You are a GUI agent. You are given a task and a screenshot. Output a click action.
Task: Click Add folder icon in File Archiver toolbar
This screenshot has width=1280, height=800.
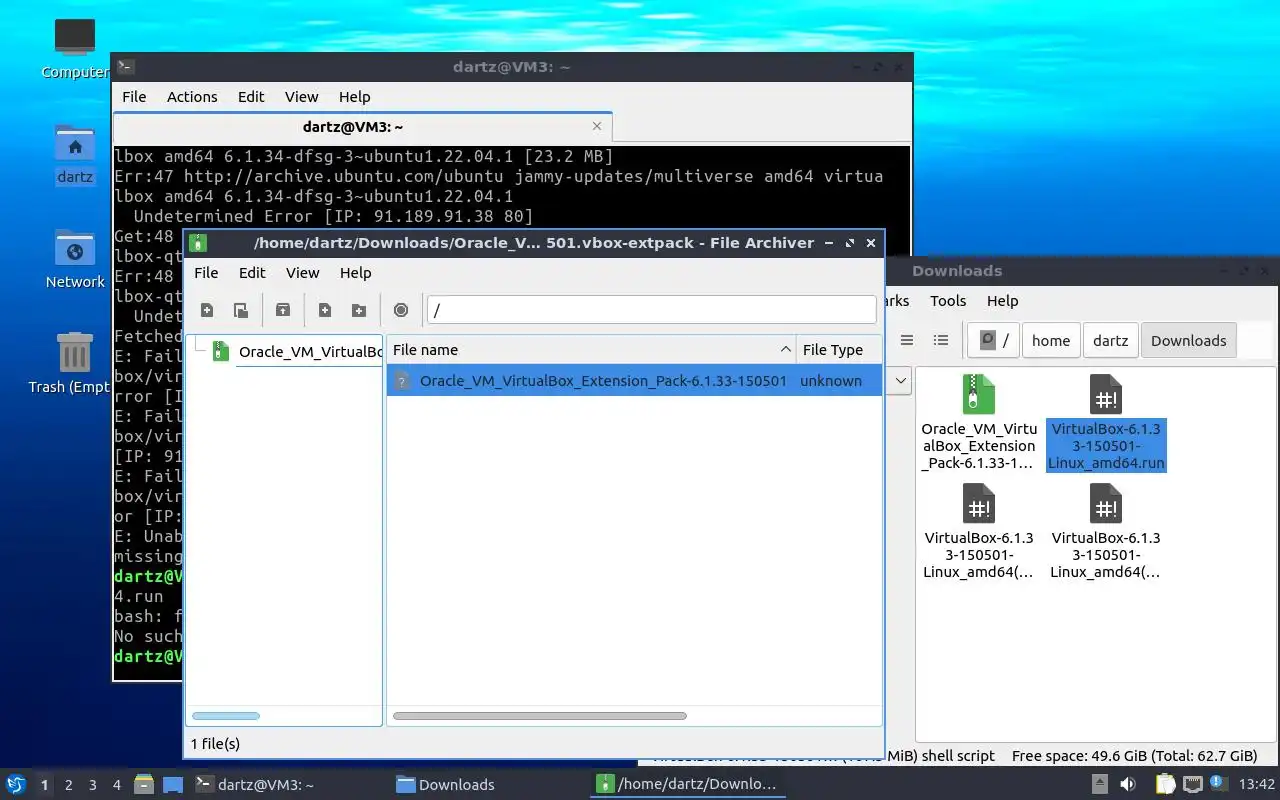[359, 310]
